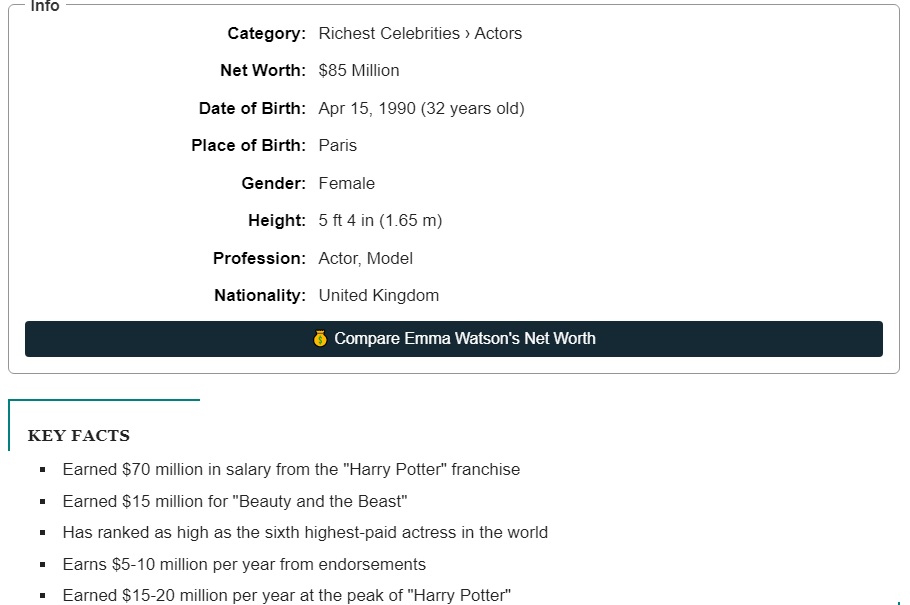Click the Info box legend label
Screen dimensions: 910x605
45,6
